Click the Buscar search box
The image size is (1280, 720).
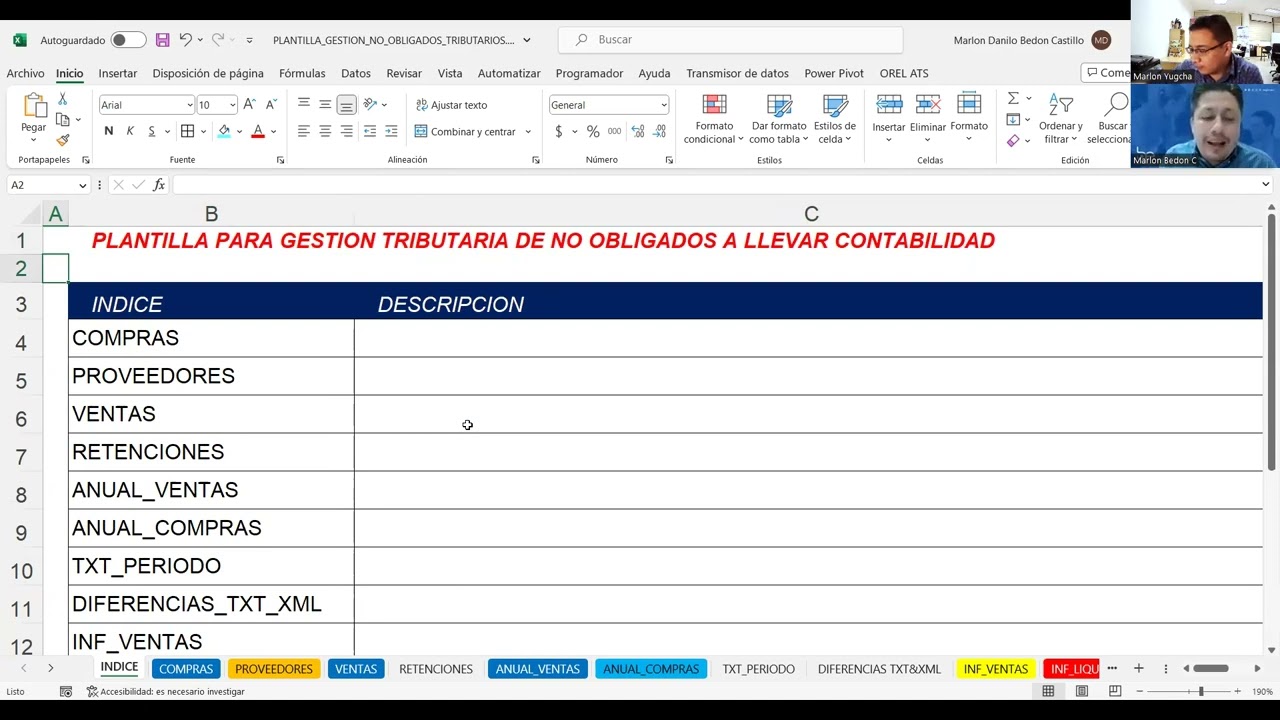pos(730,40)
